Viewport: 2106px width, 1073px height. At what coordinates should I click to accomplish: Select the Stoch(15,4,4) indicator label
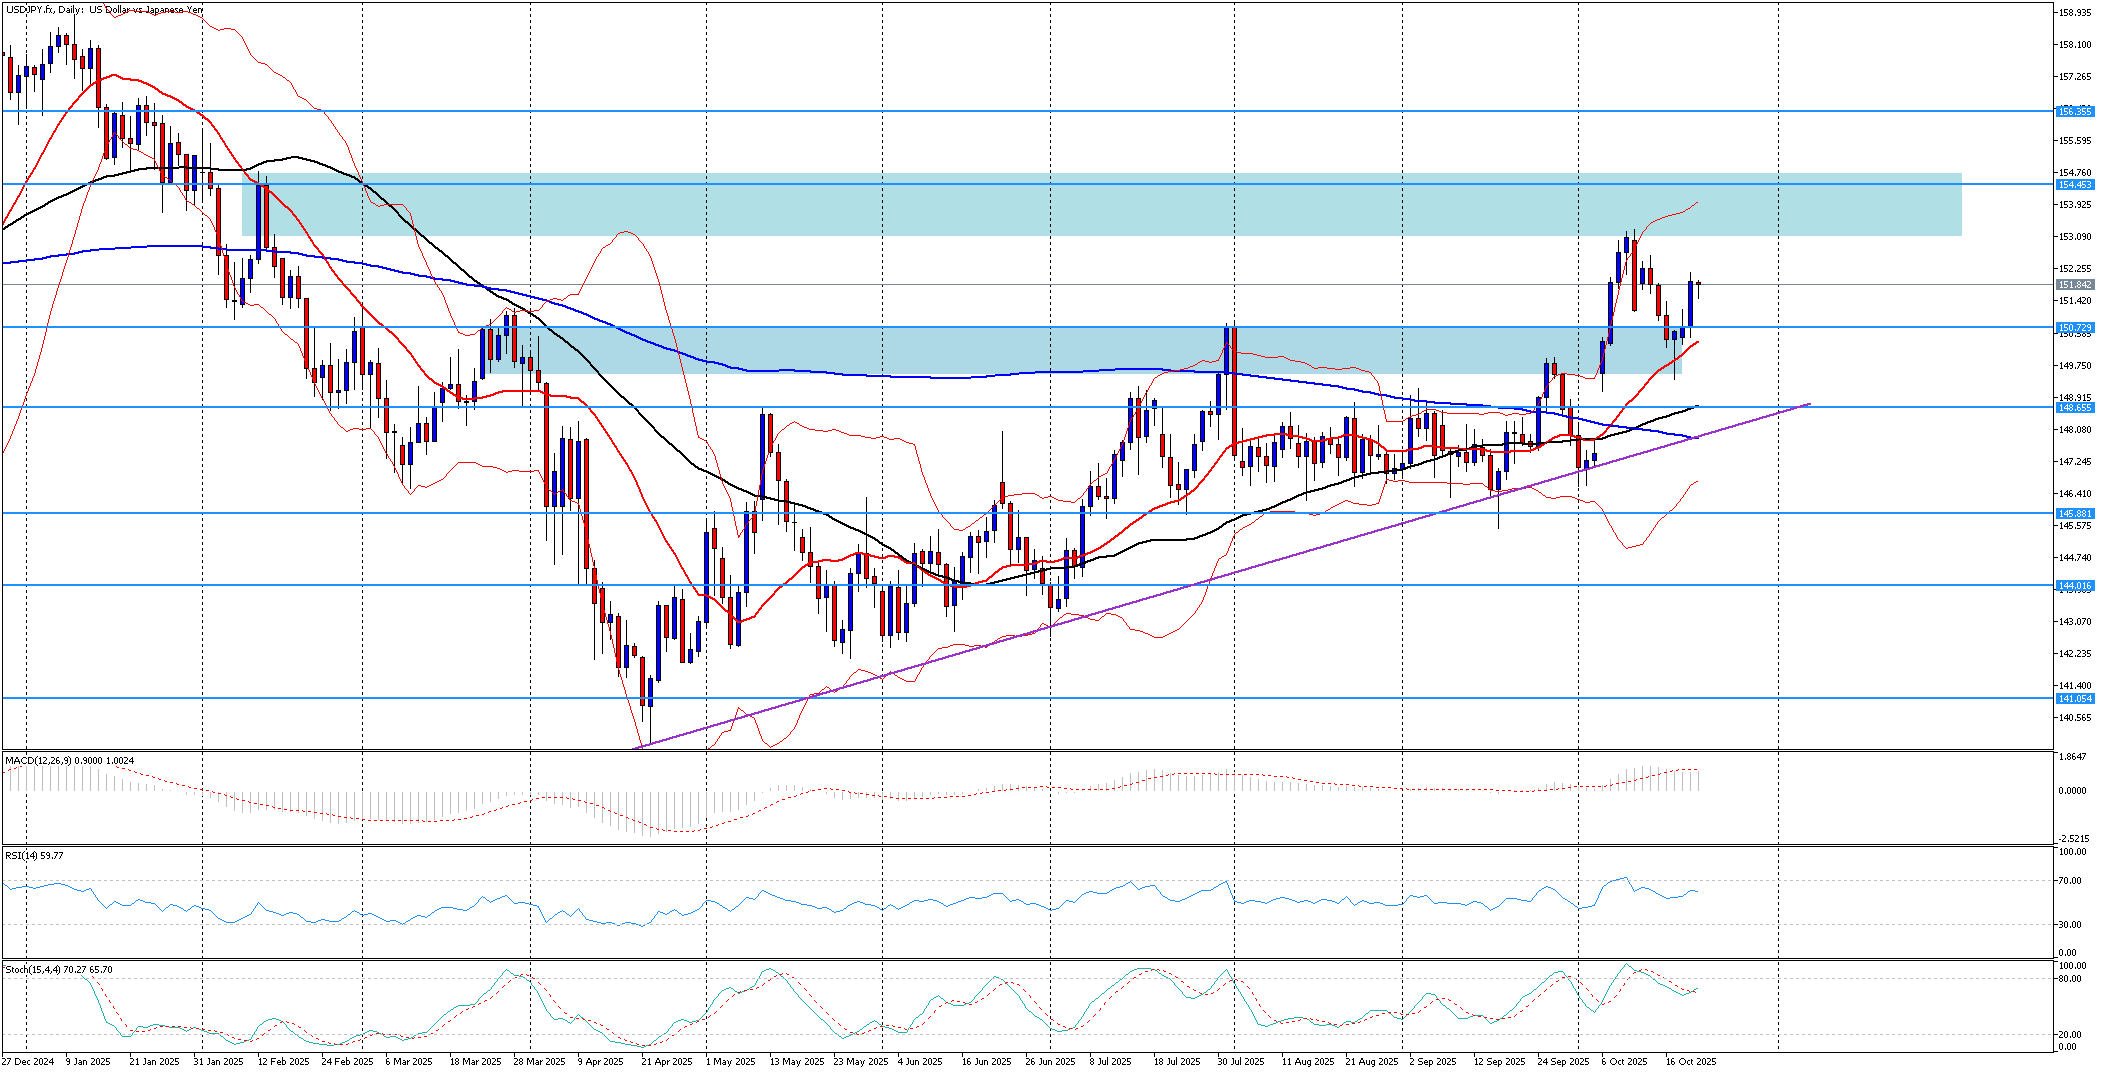coord(58,970)
